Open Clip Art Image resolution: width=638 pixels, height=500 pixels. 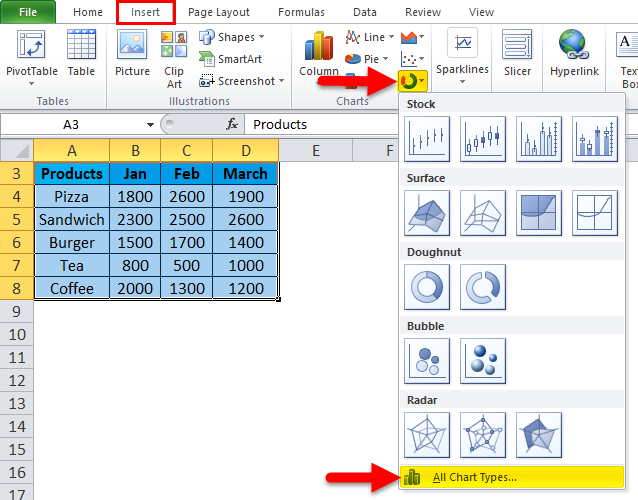174,59
